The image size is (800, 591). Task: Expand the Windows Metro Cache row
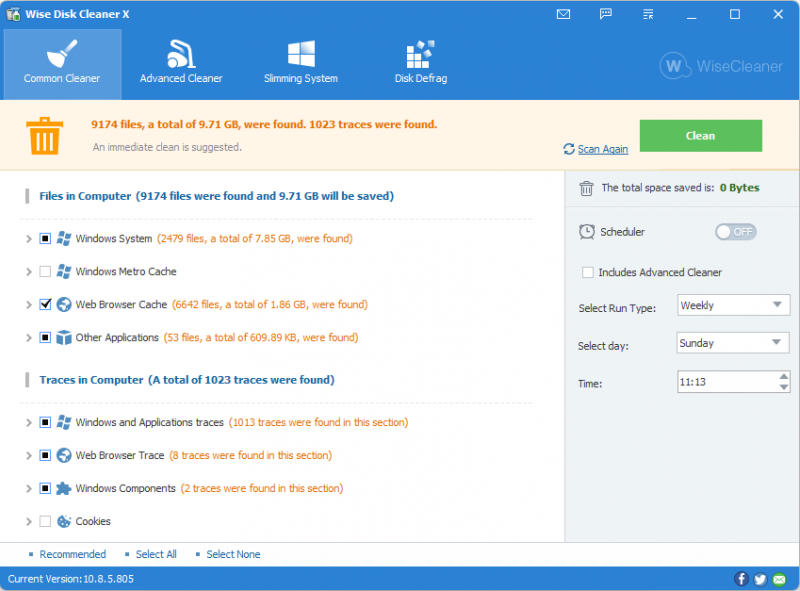(29, 272)
